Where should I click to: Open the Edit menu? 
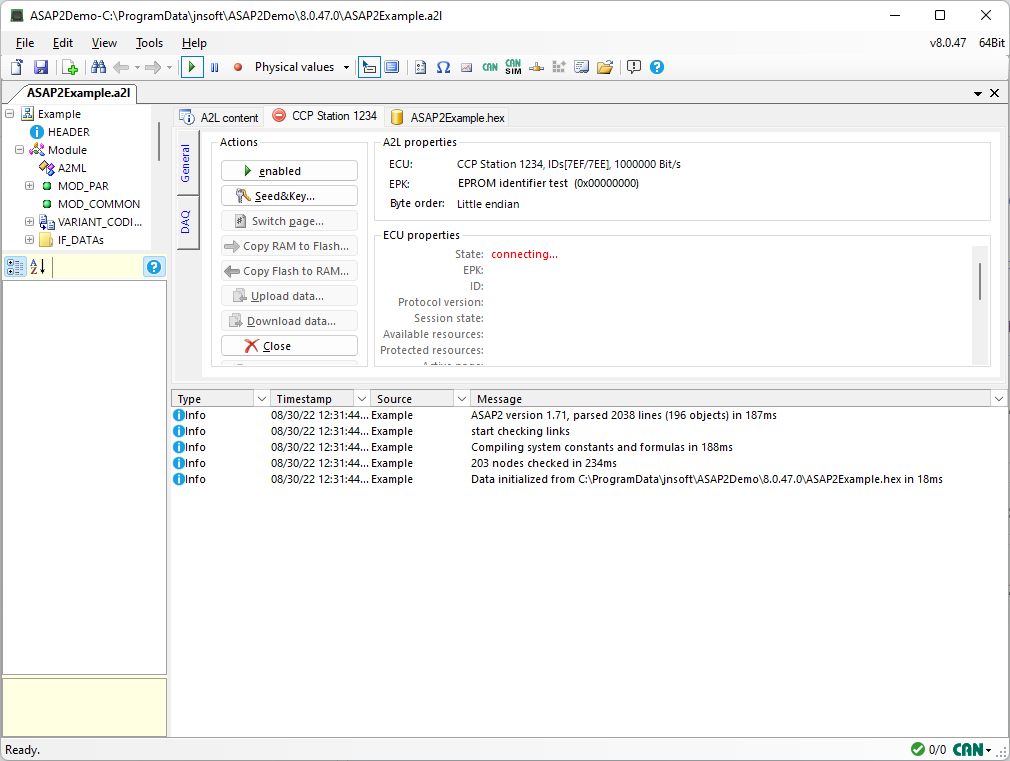point(62,43)
